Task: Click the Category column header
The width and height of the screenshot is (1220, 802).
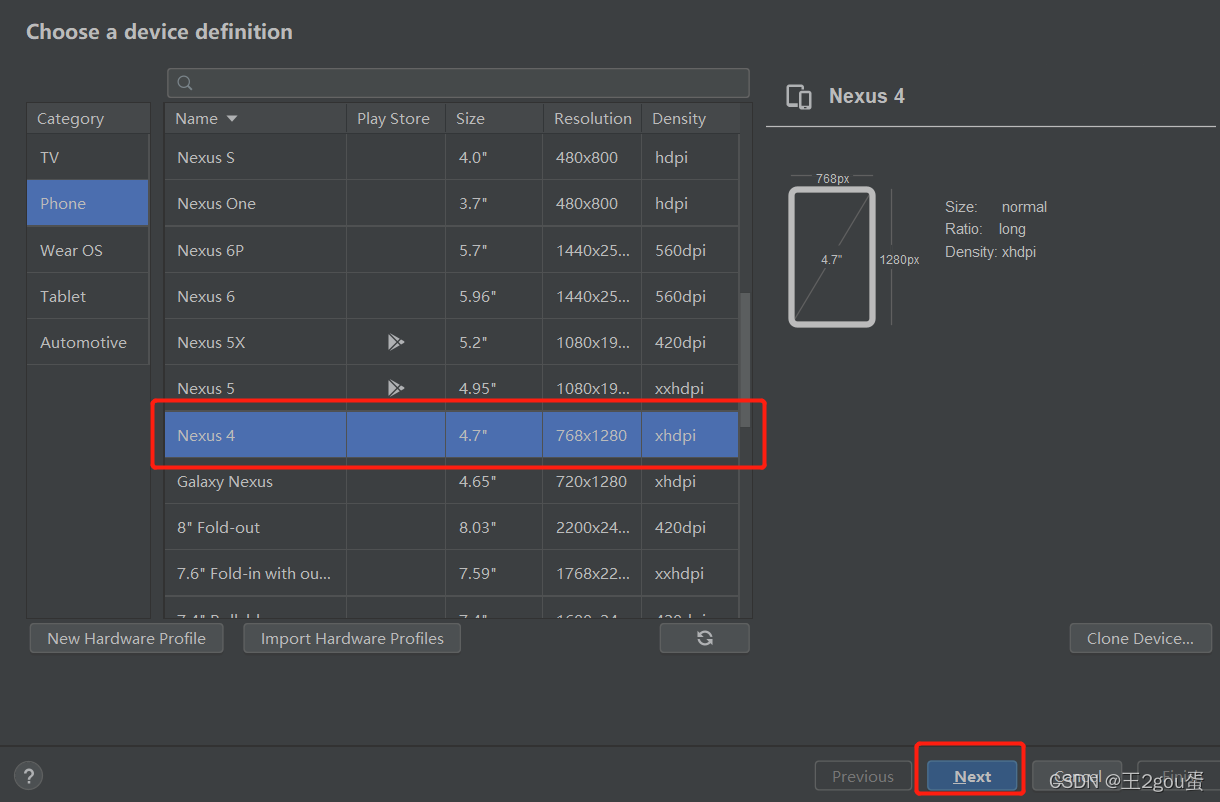Action: 88,118
